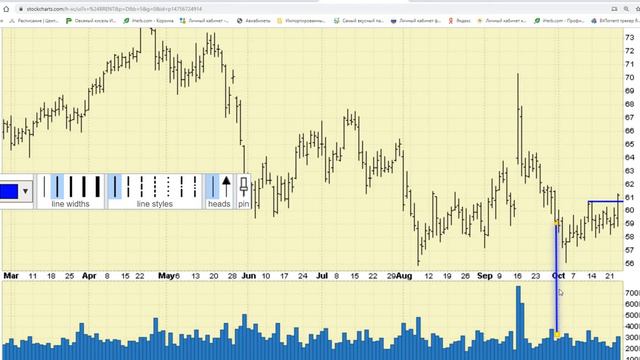640x360 pixels.
Task: Choose the short-dash fourth line style
Action: click(155, 187)
